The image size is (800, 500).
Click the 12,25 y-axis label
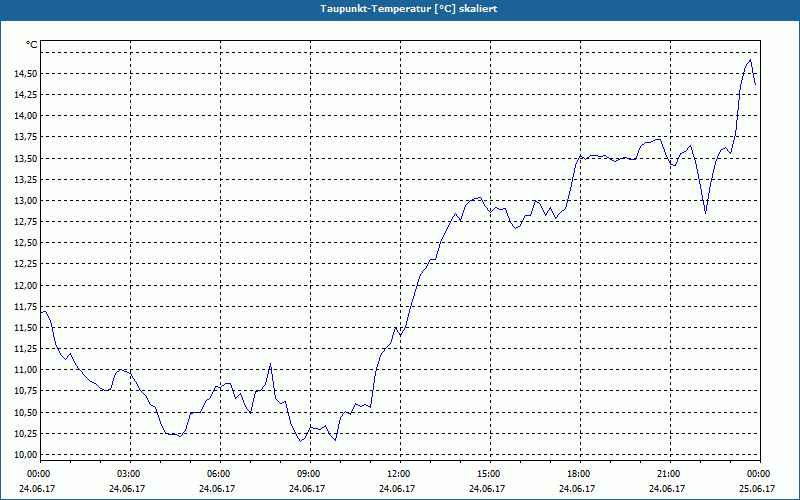click(26, 264)
